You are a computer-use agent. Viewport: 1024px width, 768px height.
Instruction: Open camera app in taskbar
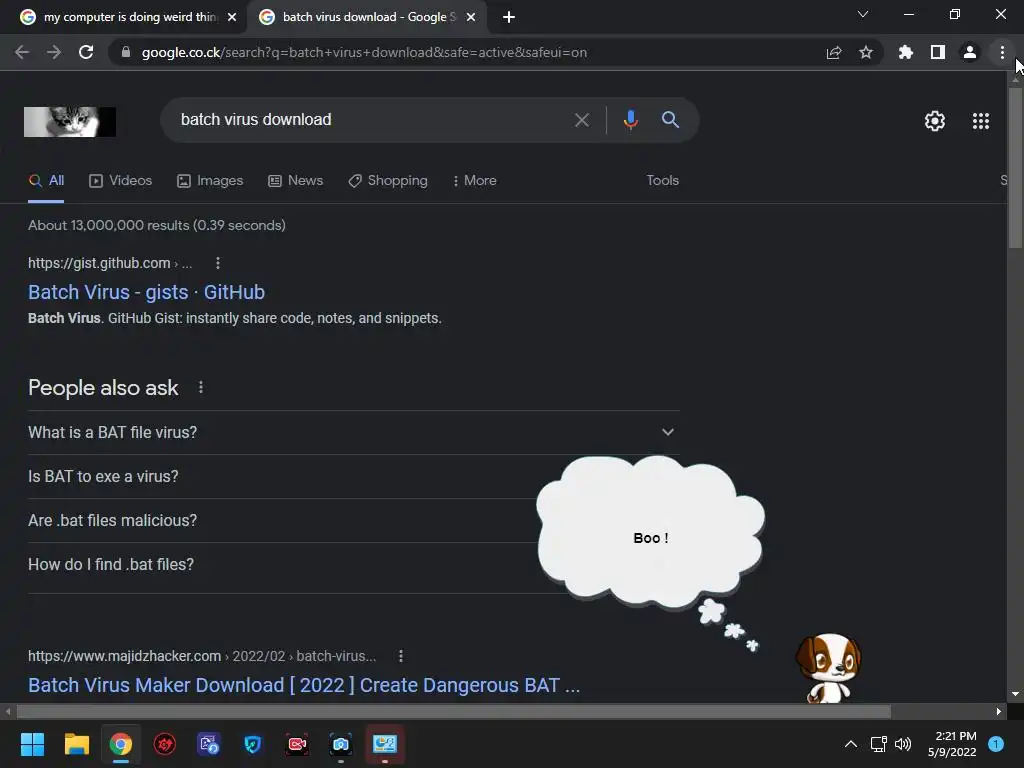[341, 744]
